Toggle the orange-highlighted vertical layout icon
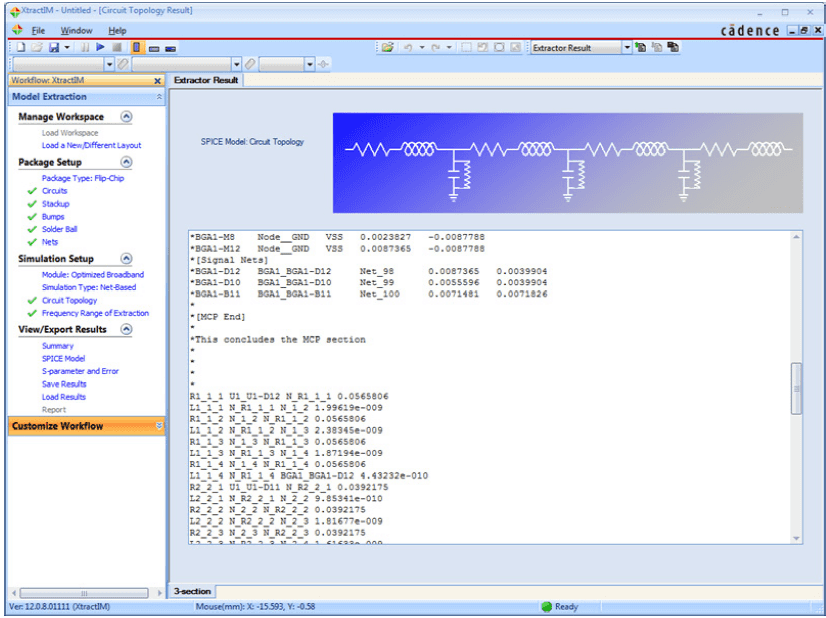 click(x=136, y=47)
